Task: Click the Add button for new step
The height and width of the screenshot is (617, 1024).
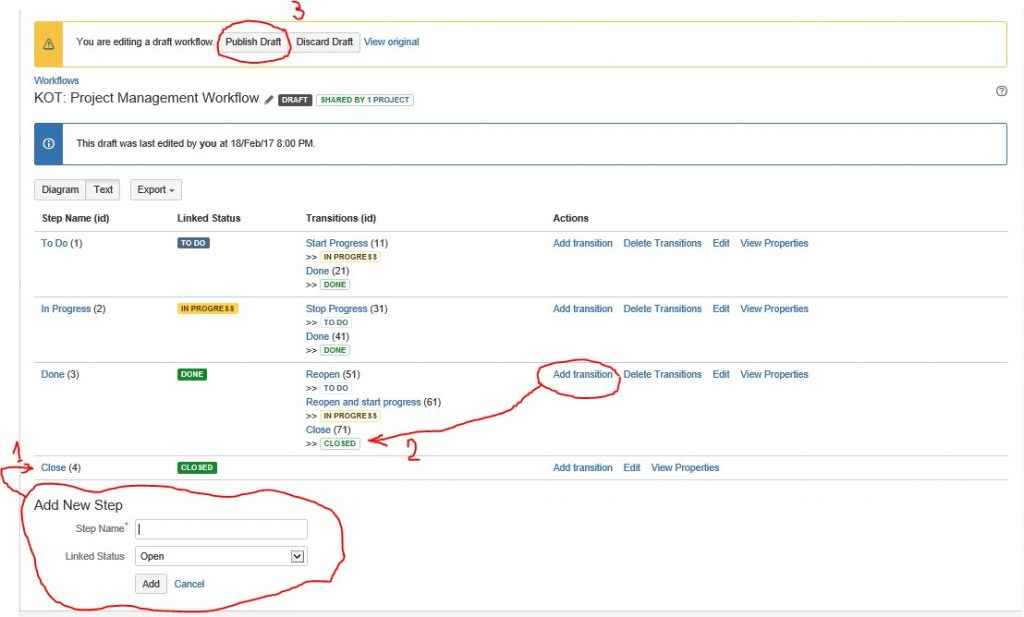Action: pos(151,584)
